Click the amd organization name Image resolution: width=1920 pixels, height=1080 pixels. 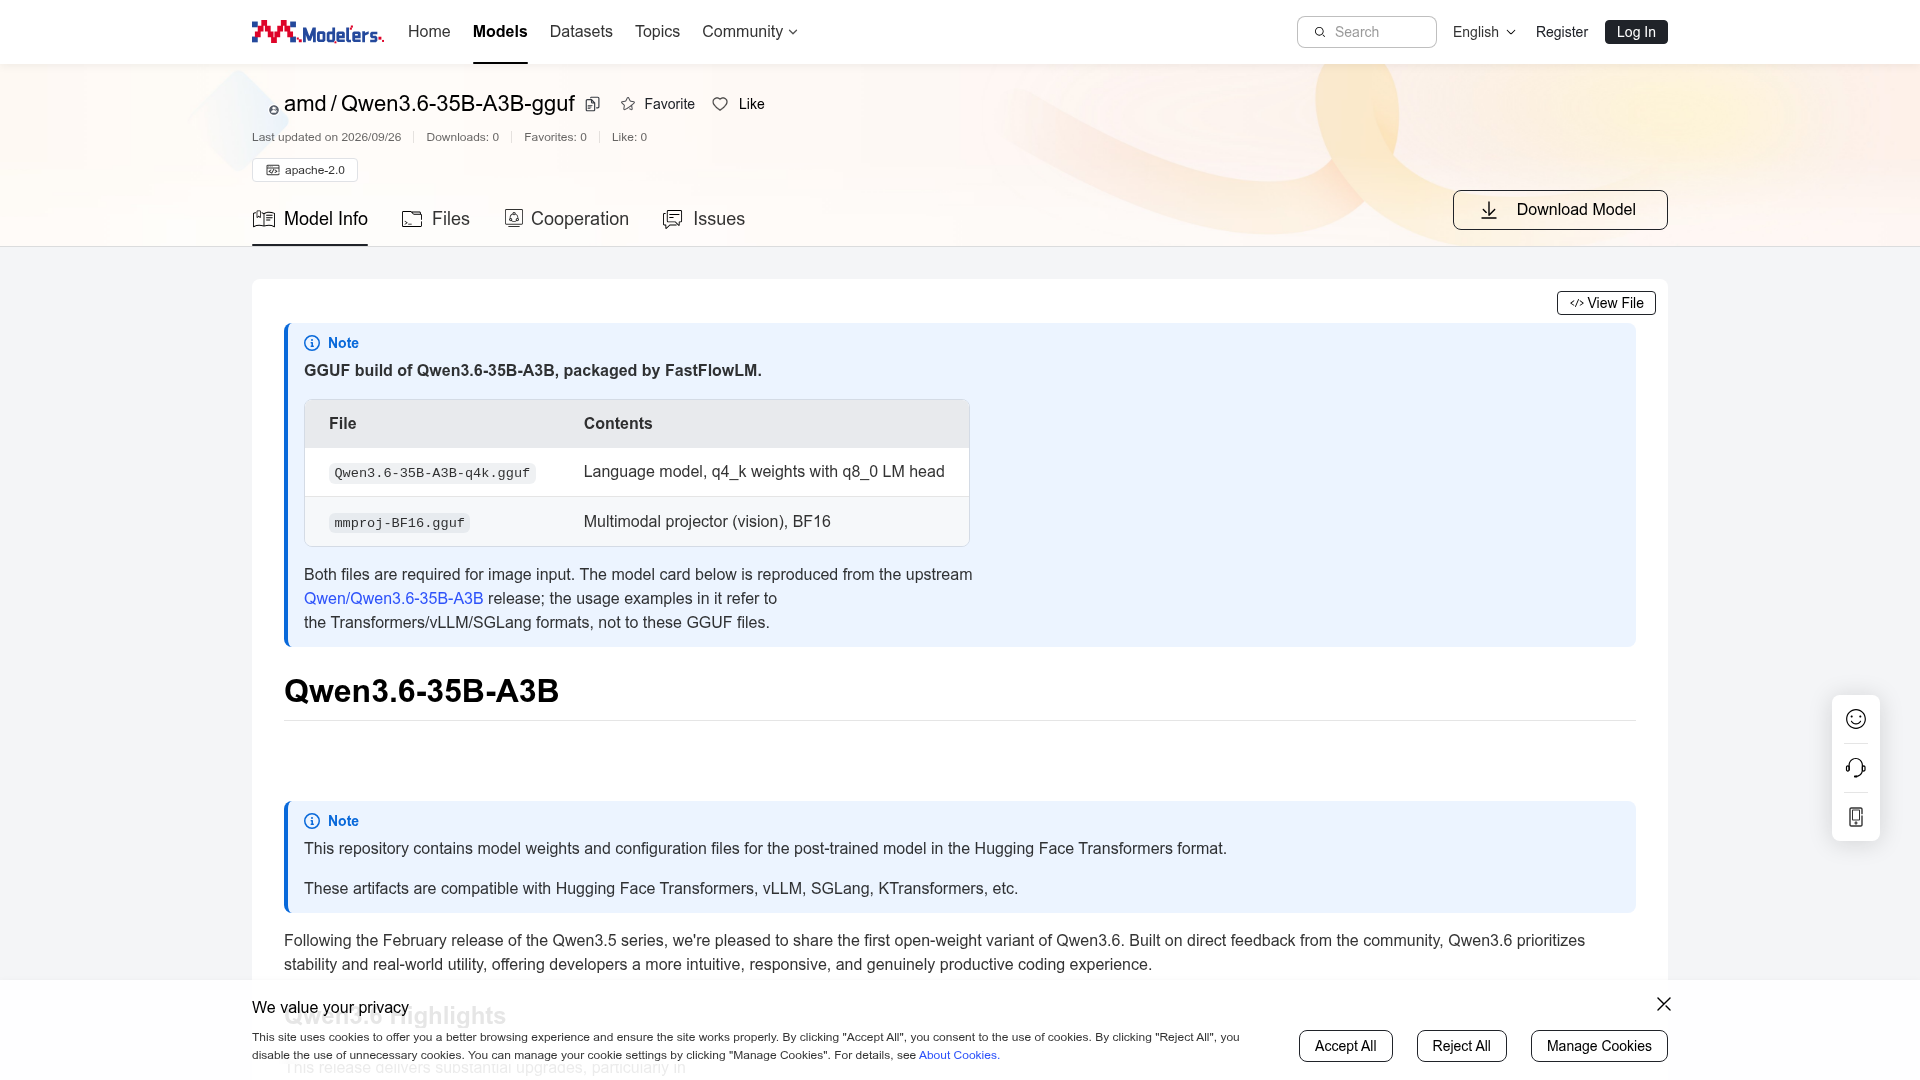[x=305, y=104]
